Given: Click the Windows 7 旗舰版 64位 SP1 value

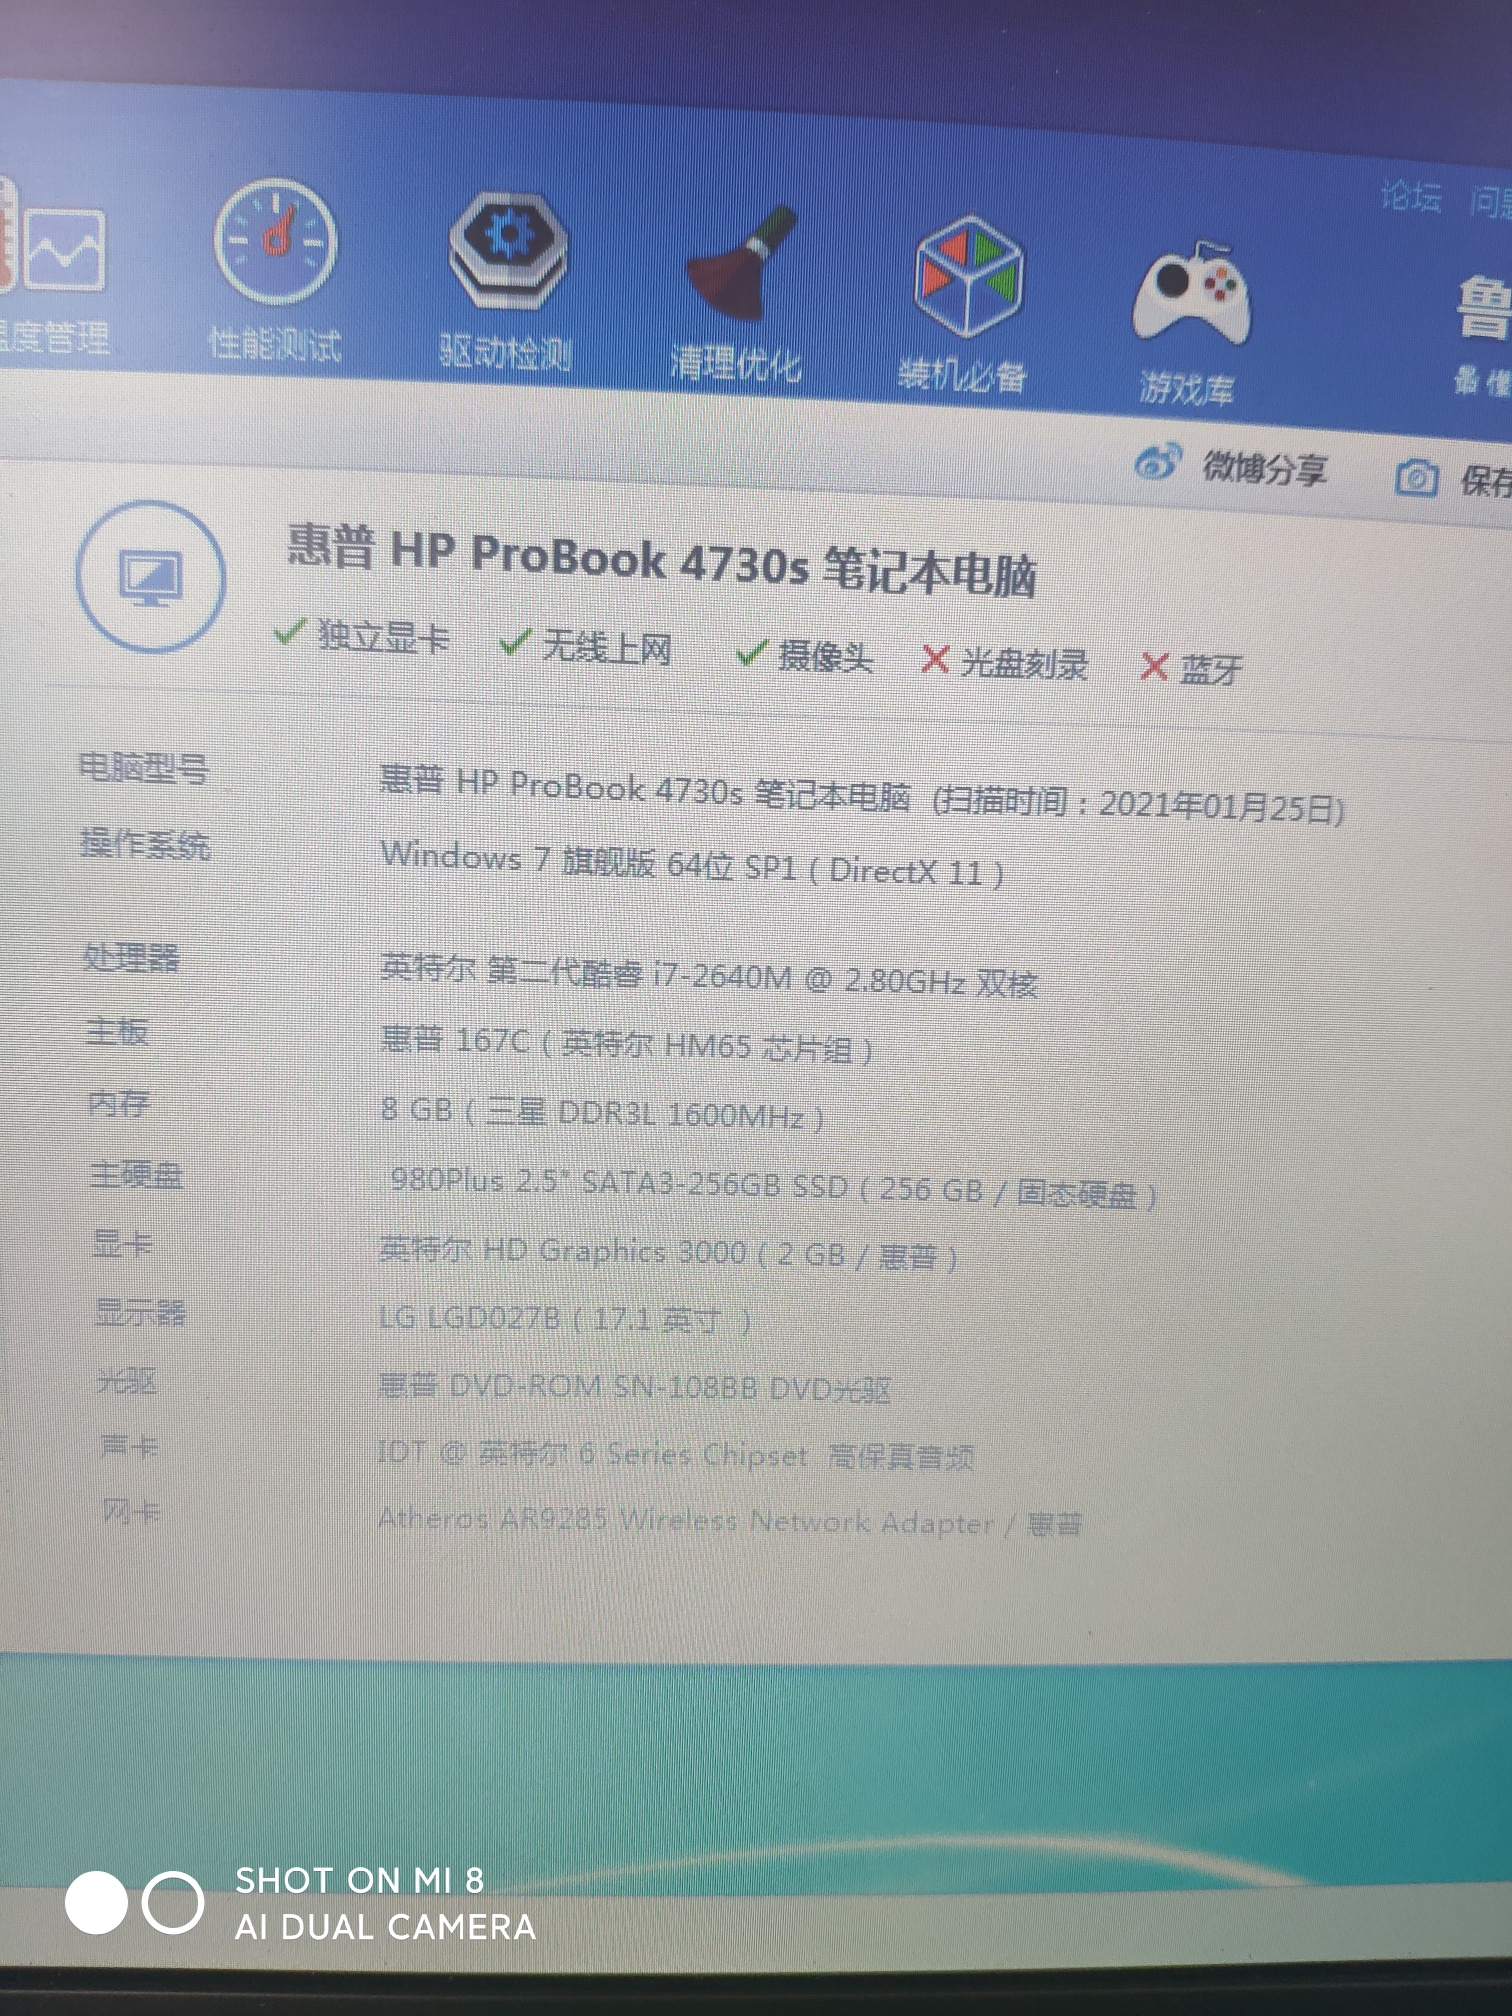Looking at the screenshot, I should click(x=692, y=864).
